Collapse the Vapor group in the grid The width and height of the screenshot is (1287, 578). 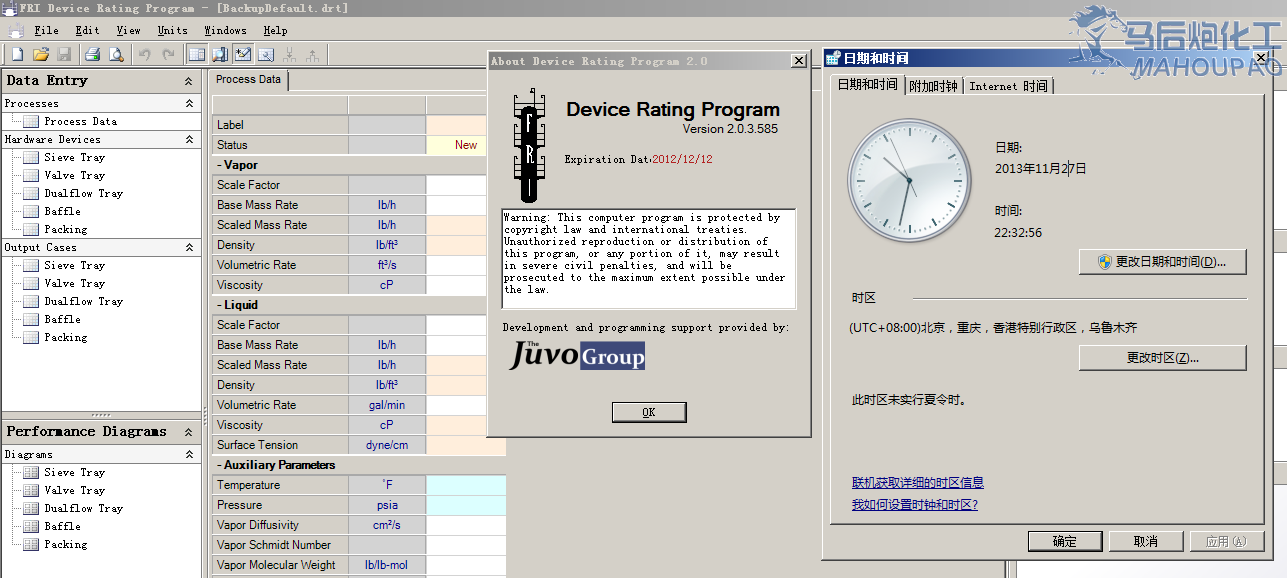point(219,165)
